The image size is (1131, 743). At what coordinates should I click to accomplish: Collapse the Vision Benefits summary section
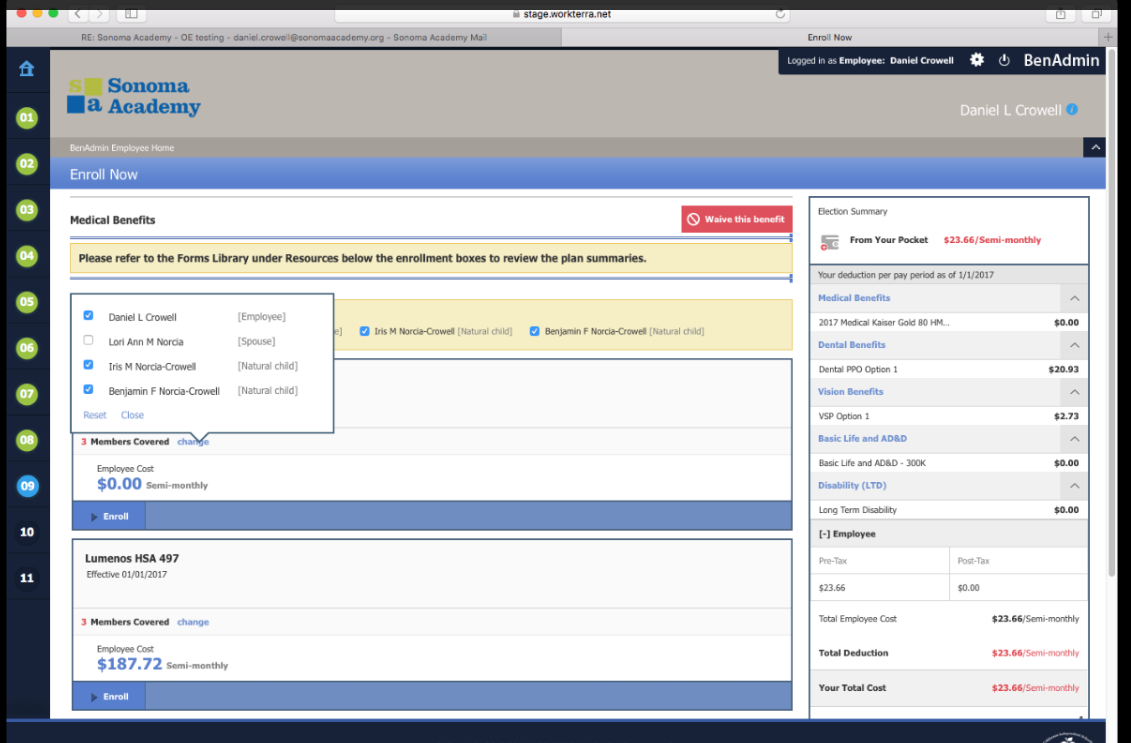coord(1074,392)
